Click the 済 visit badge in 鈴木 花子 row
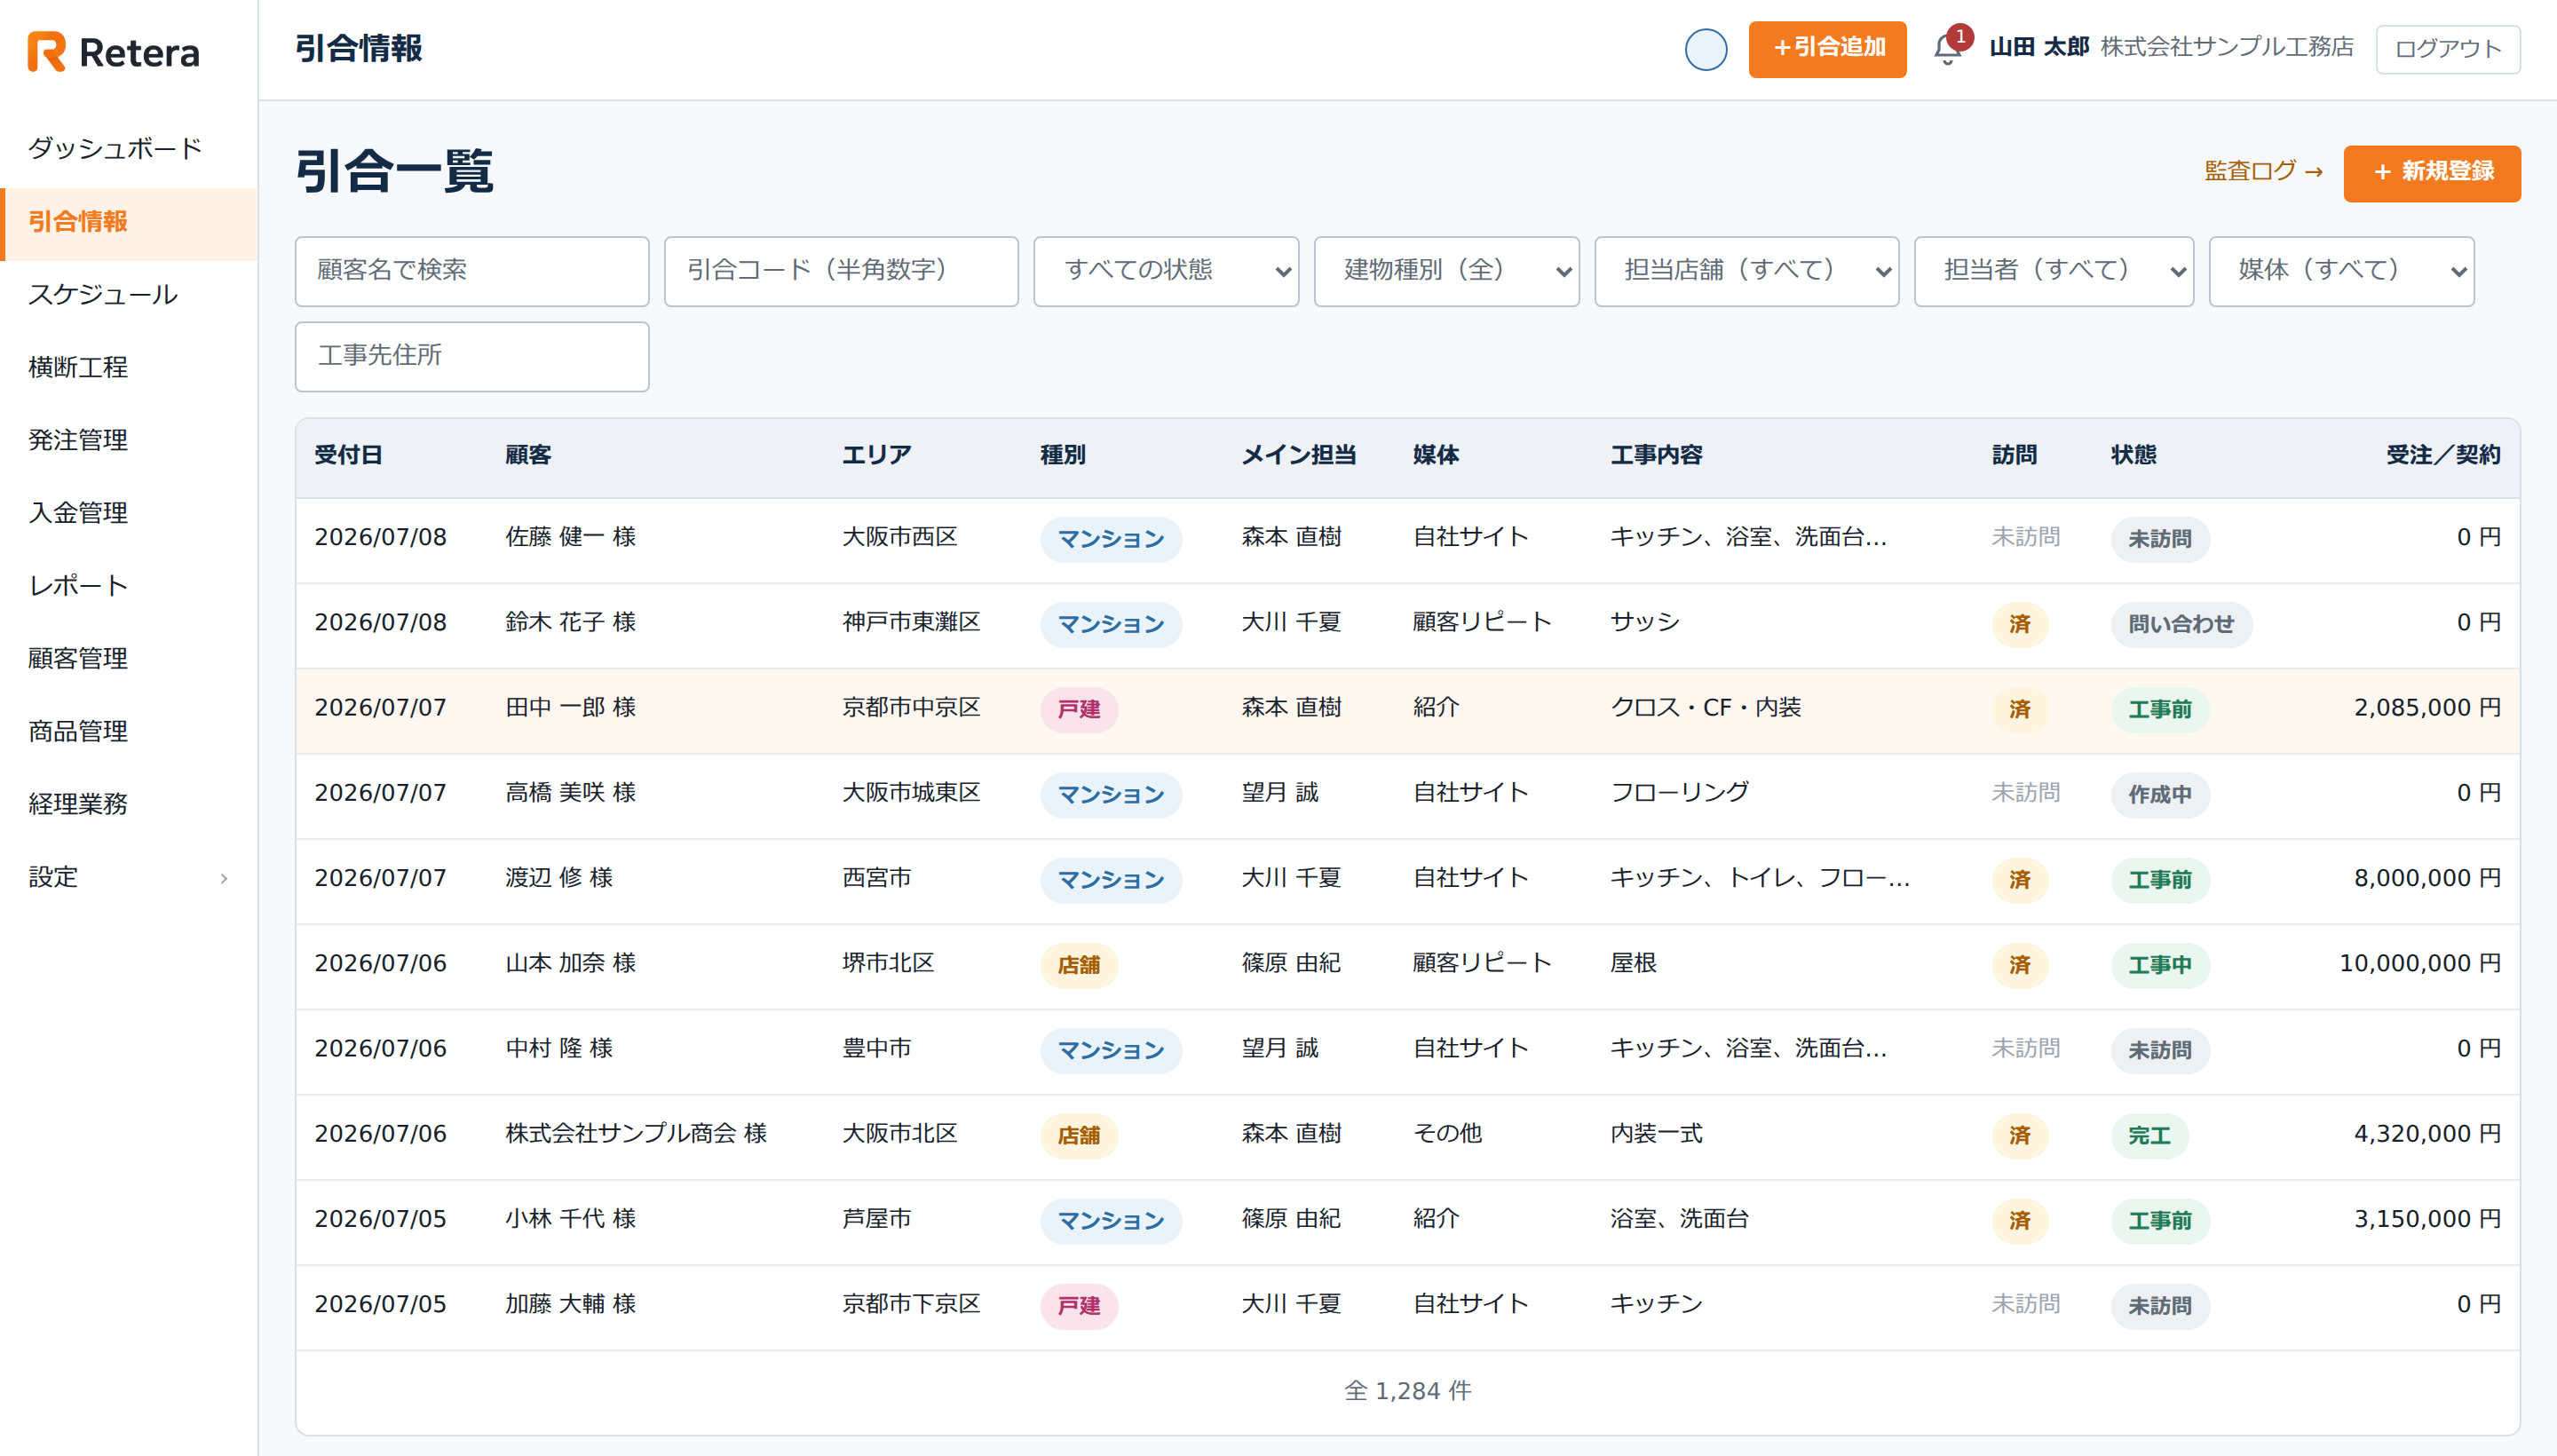2557x1456 pixels. (2019, 624)
